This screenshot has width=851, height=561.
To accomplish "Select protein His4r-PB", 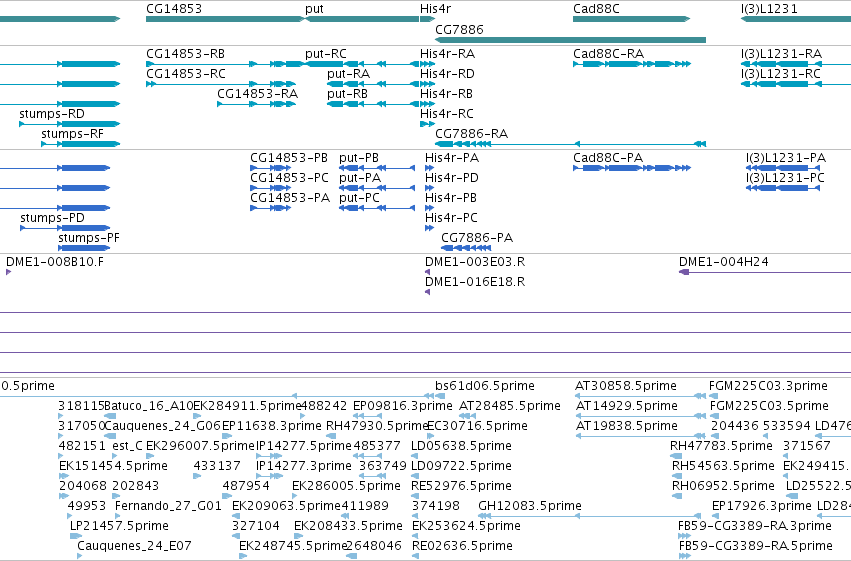I will click(429, 208).
